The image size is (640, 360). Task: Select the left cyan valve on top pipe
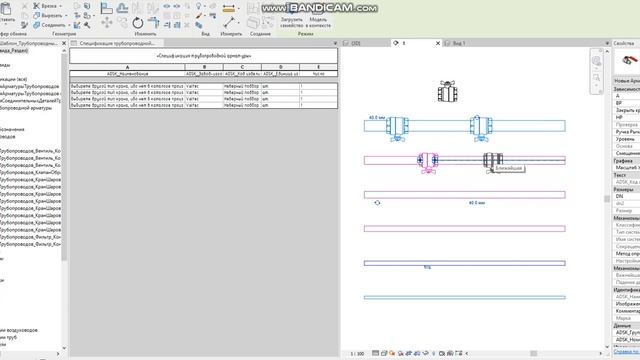[x=397, y=128]
